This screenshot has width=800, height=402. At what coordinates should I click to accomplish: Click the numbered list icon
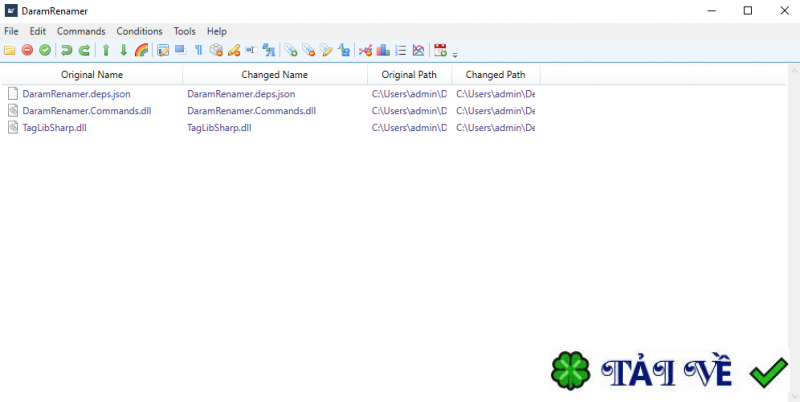pyautogui.click(x=401, y=50)
